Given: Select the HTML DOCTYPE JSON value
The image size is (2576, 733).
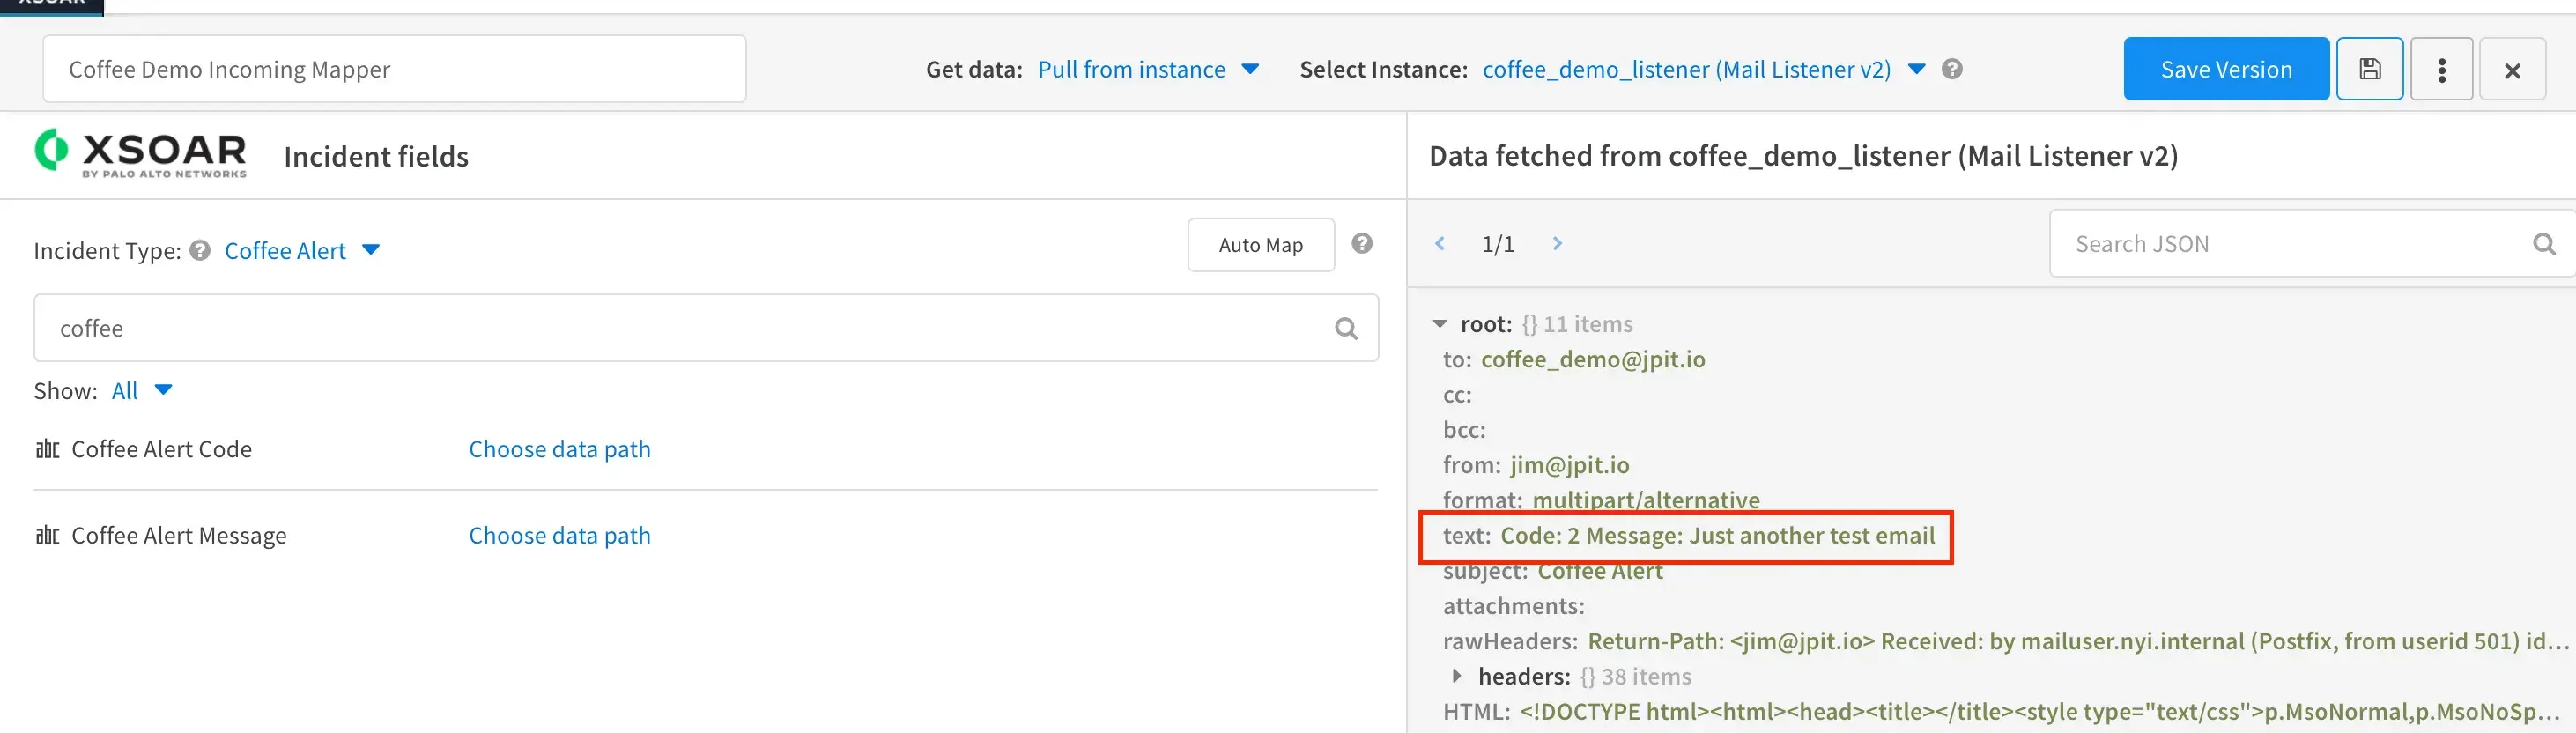Looking at the screenshot, I should point(2040,712).
